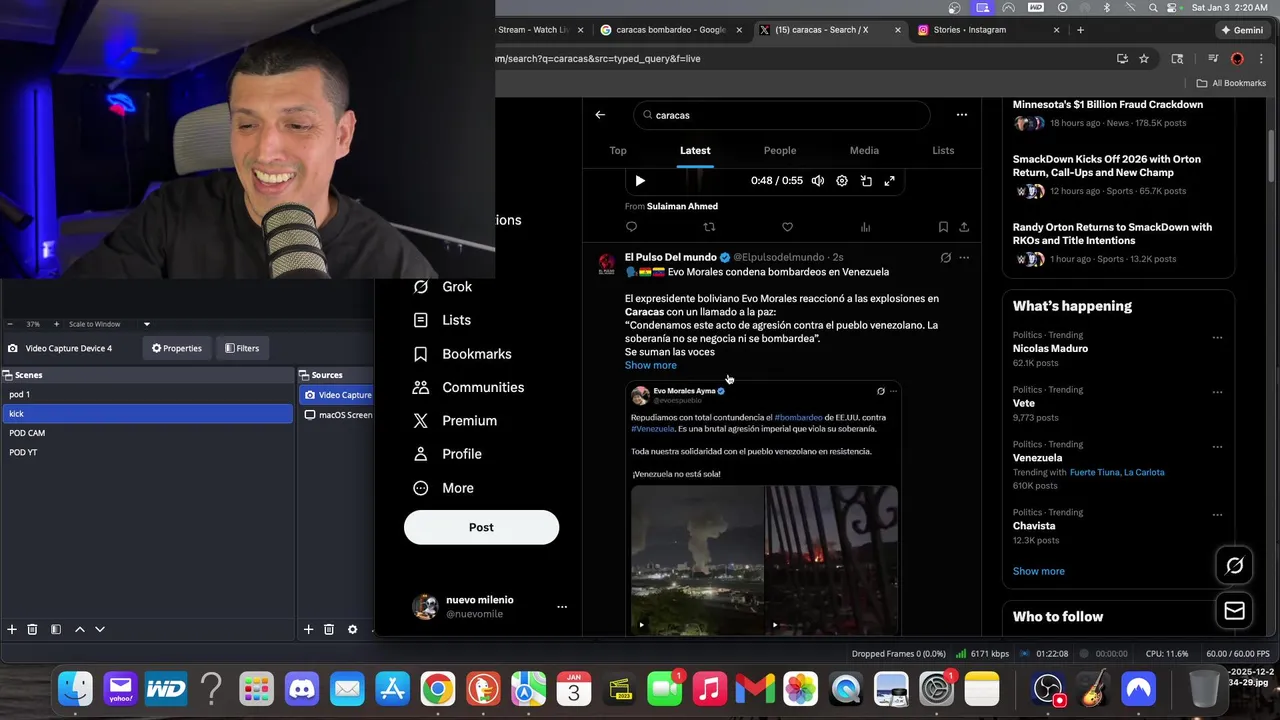
Task: Open Grok in X sidebar
Action: [x=442, y=287]
